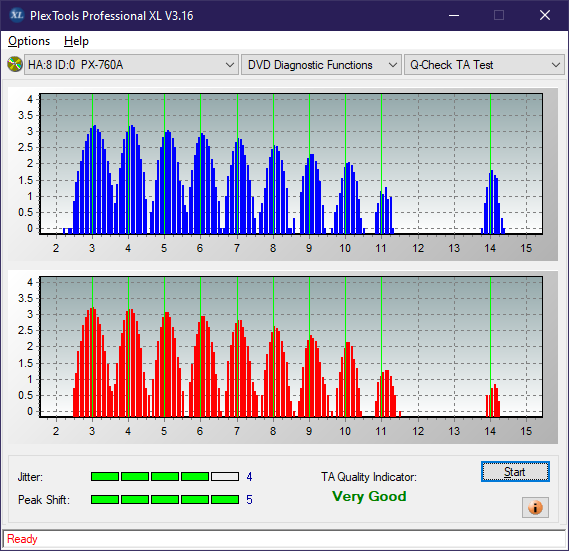Screen dimensions: 569x551
Task: Click the Peak Shift level bar indicator
Action: (x=165, y=499)
